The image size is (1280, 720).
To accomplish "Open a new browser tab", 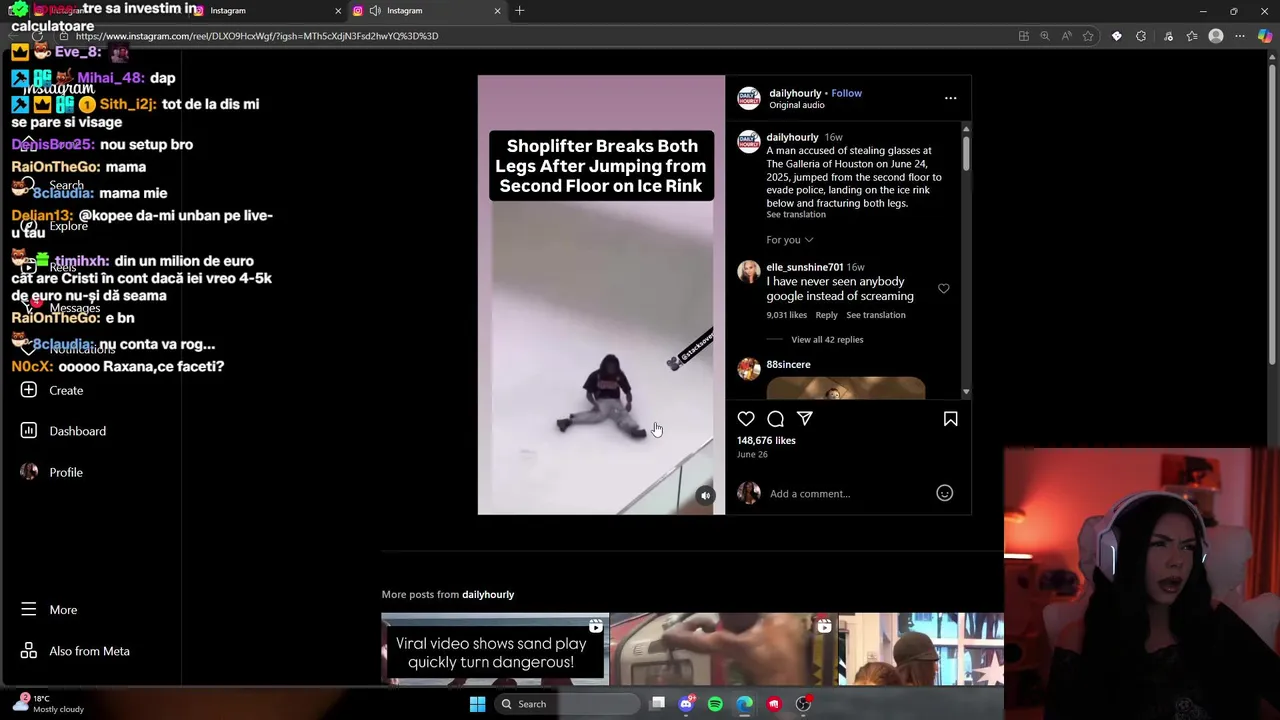I will (519, 11).
